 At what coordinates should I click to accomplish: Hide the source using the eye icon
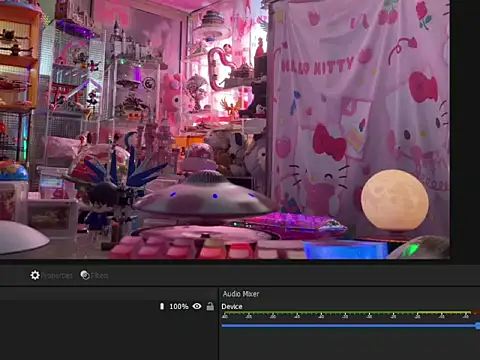pyautogui.click(x=197, y=306)
